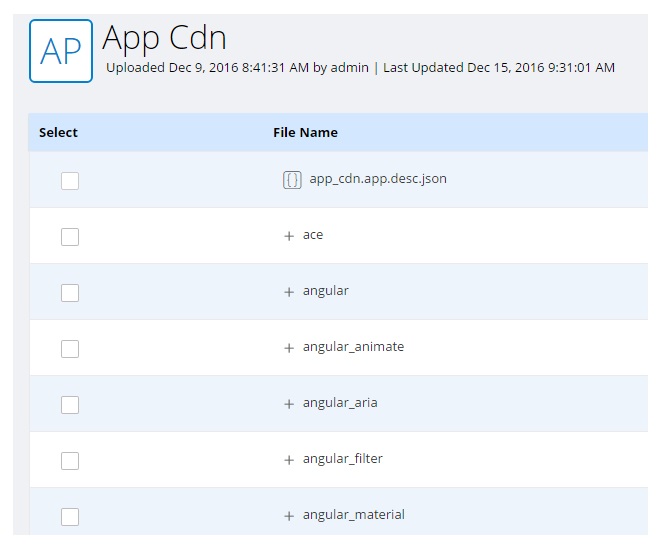Click the ace folder name
The width and height of the screenshot is (664, 555).
[x=313, y=235]
